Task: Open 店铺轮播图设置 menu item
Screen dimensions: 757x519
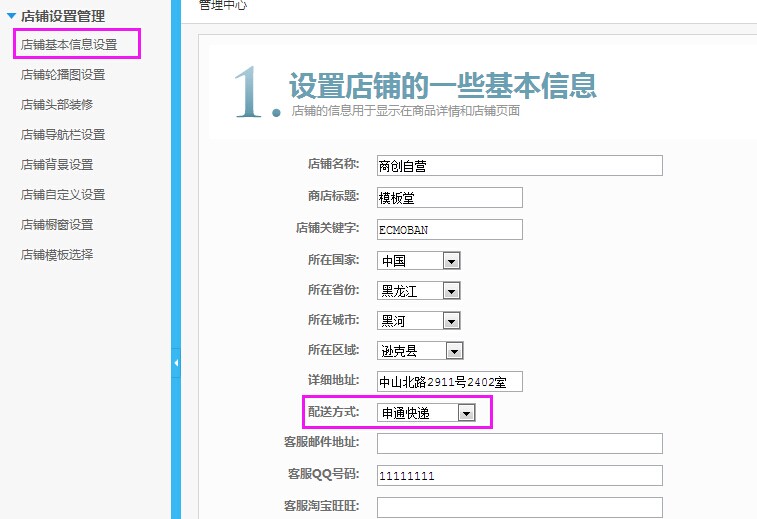Action: [x=63, y=75]
